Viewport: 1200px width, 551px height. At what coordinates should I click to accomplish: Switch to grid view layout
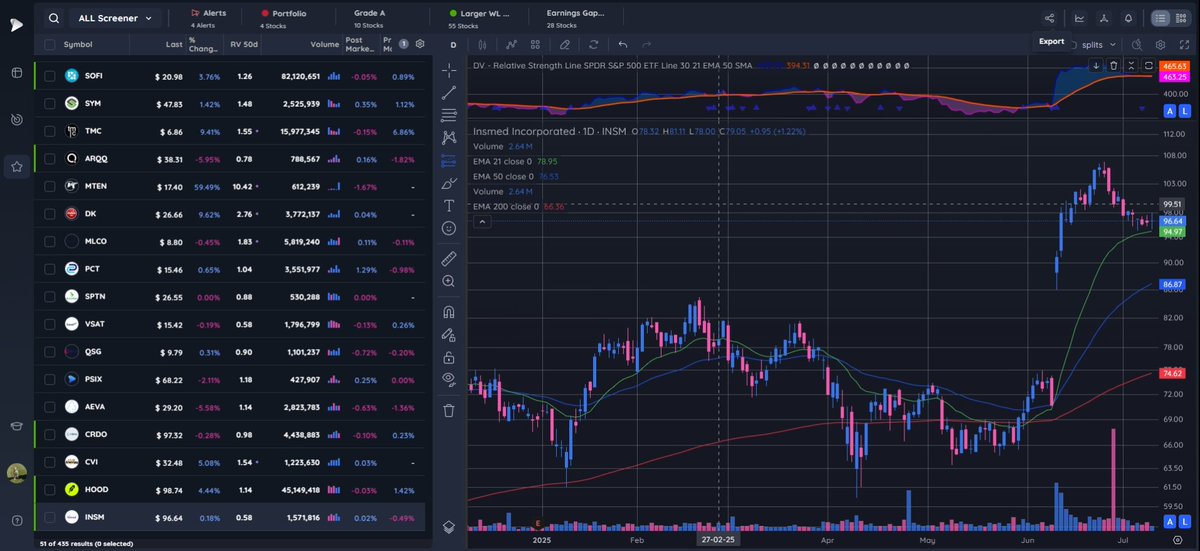pyautogui.click(x=1183, y=18)
